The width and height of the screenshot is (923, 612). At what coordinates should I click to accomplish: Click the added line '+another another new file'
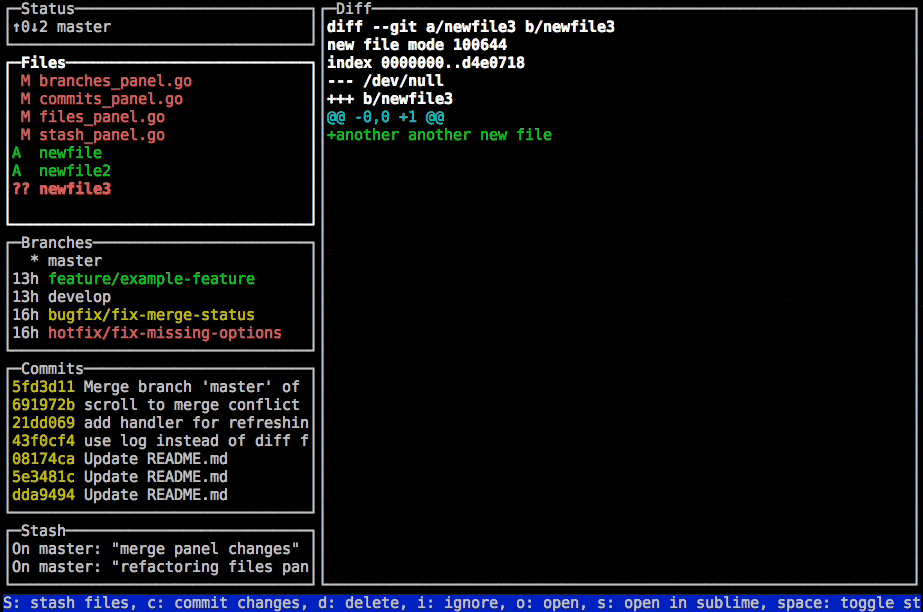point(439,135)
